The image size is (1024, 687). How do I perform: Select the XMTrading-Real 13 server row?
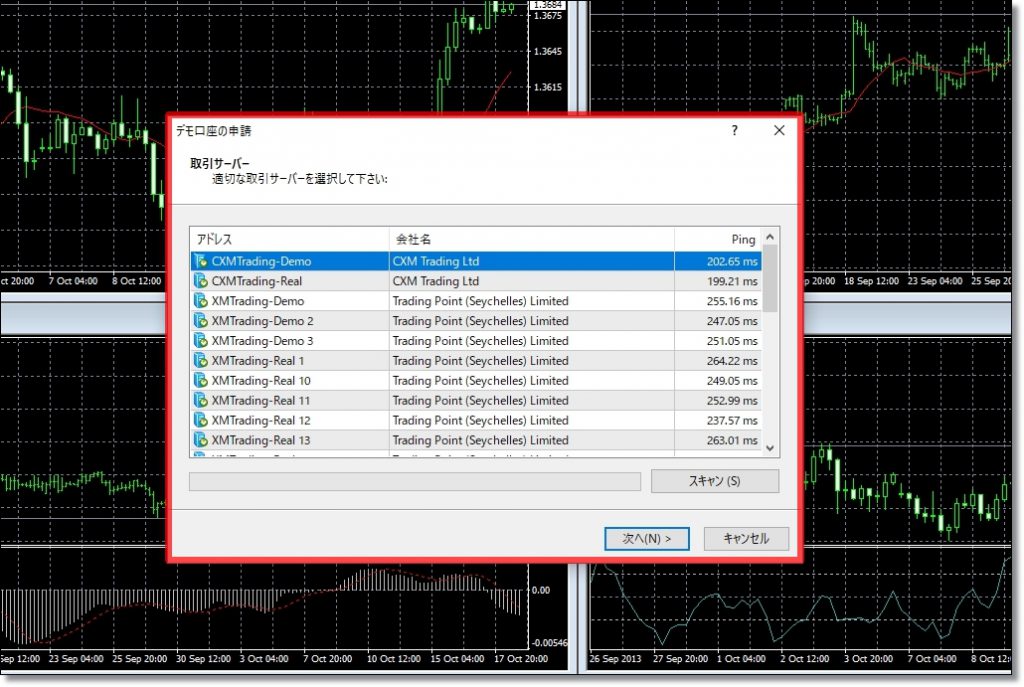click(x=476, y=440)
